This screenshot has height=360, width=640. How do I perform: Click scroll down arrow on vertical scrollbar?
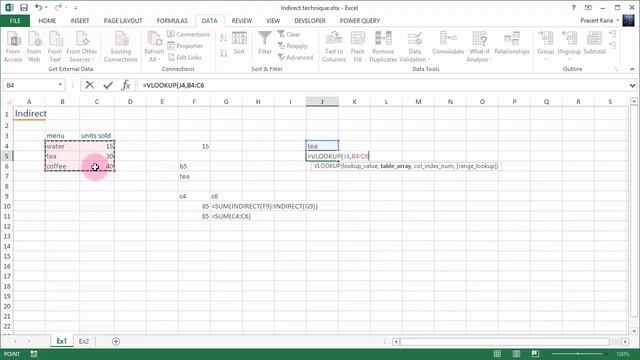click(633, 331)
